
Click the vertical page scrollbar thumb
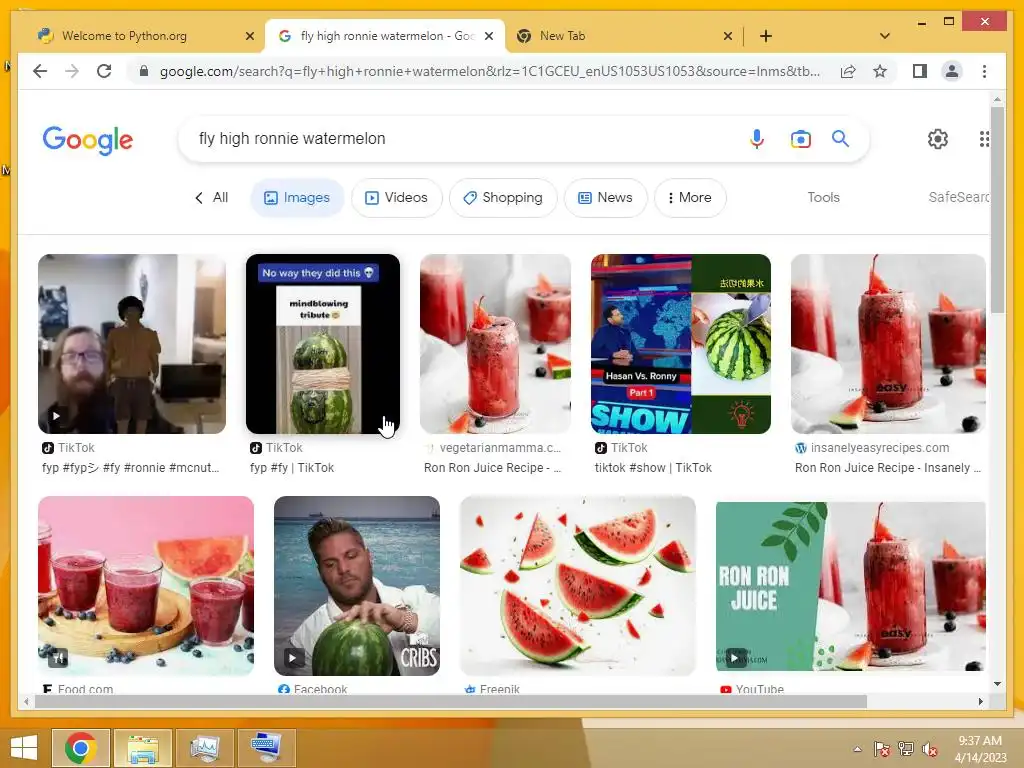997,210
